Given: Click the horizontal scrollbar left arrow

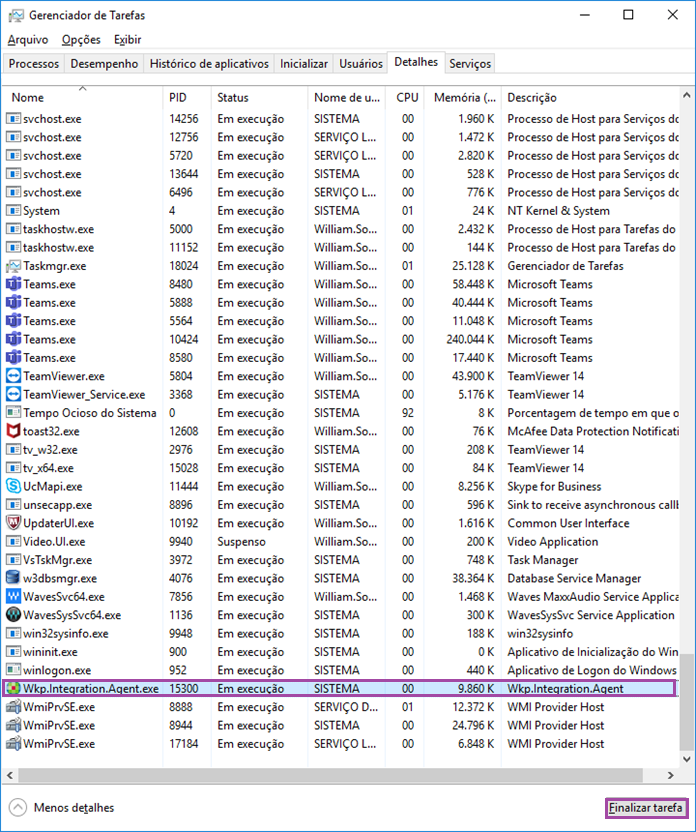Looking at the screenshot, I should (10, 775).
